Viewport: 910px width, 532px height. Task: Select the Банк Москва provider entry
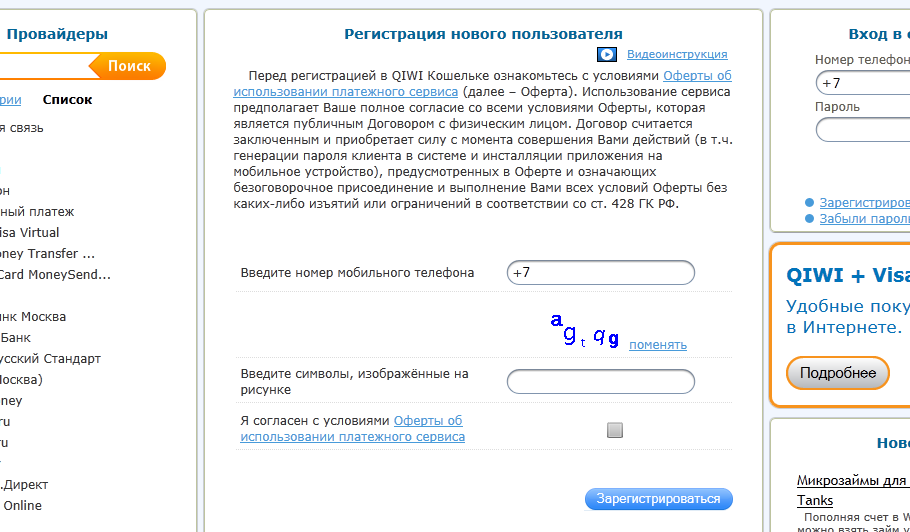click(33, 317)
